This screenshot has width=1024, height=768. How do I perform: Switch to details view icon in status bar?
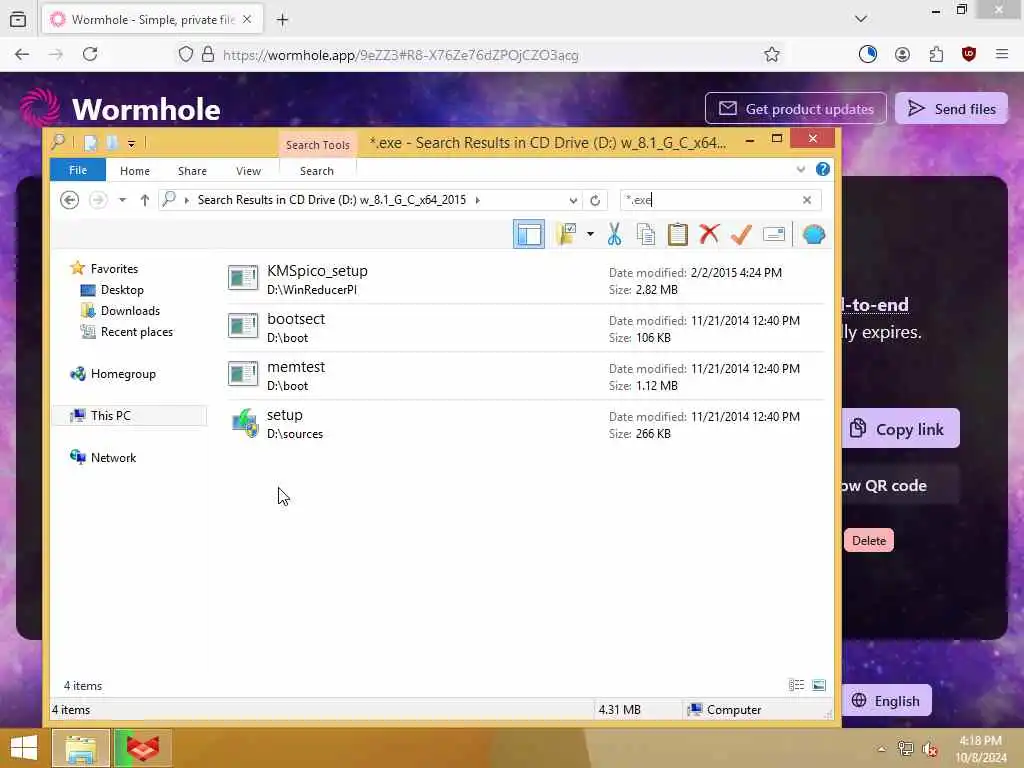[796, 685]
